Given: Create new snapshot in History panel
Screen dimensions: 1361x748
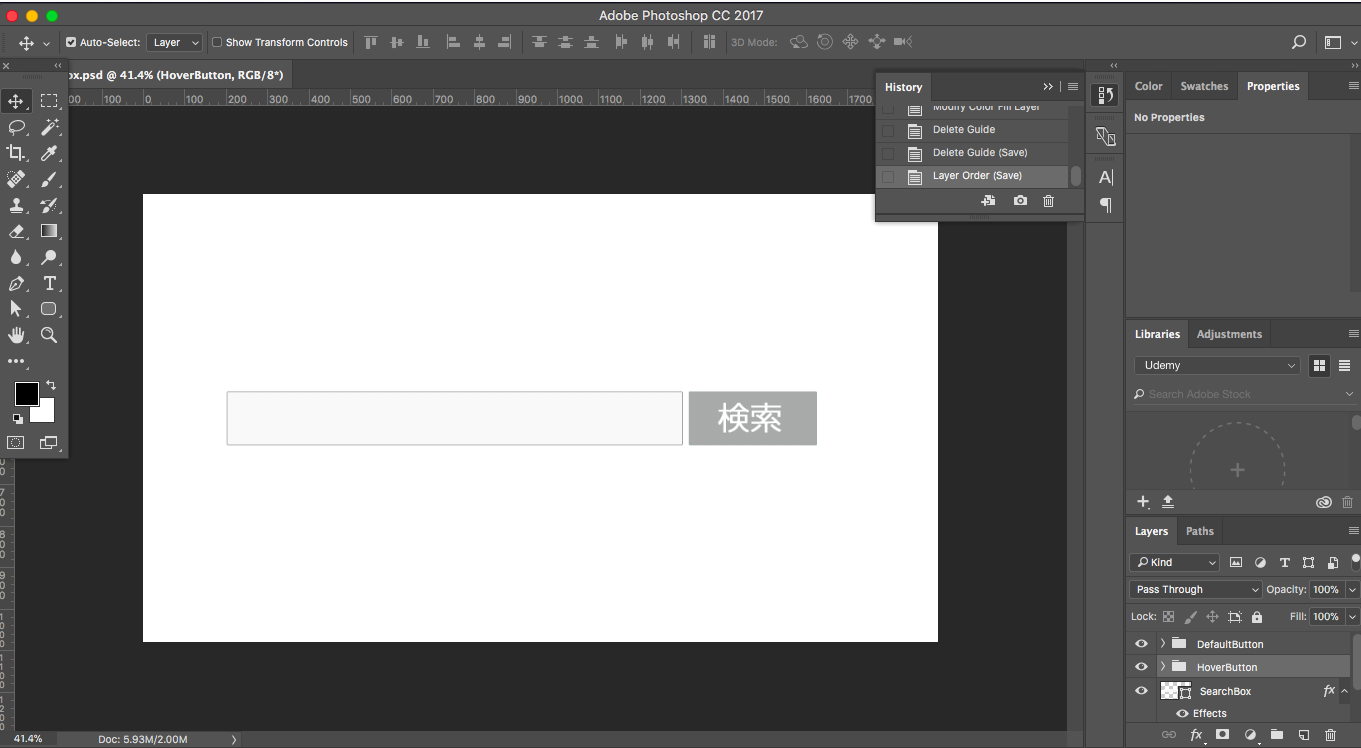Looking at the screenshot, I should tap(1019, 201).
